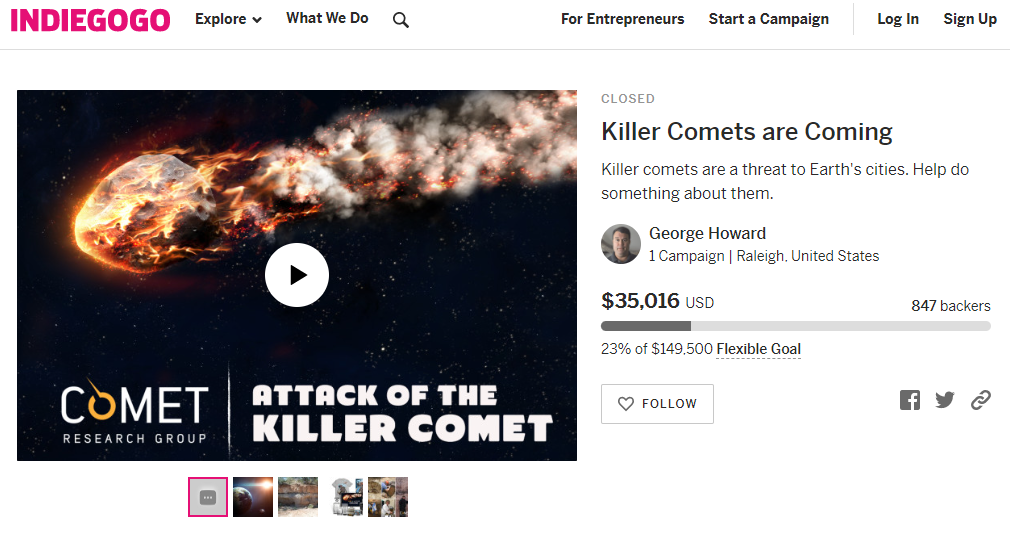Open the What We Do menu

click(x=327, y=18)
